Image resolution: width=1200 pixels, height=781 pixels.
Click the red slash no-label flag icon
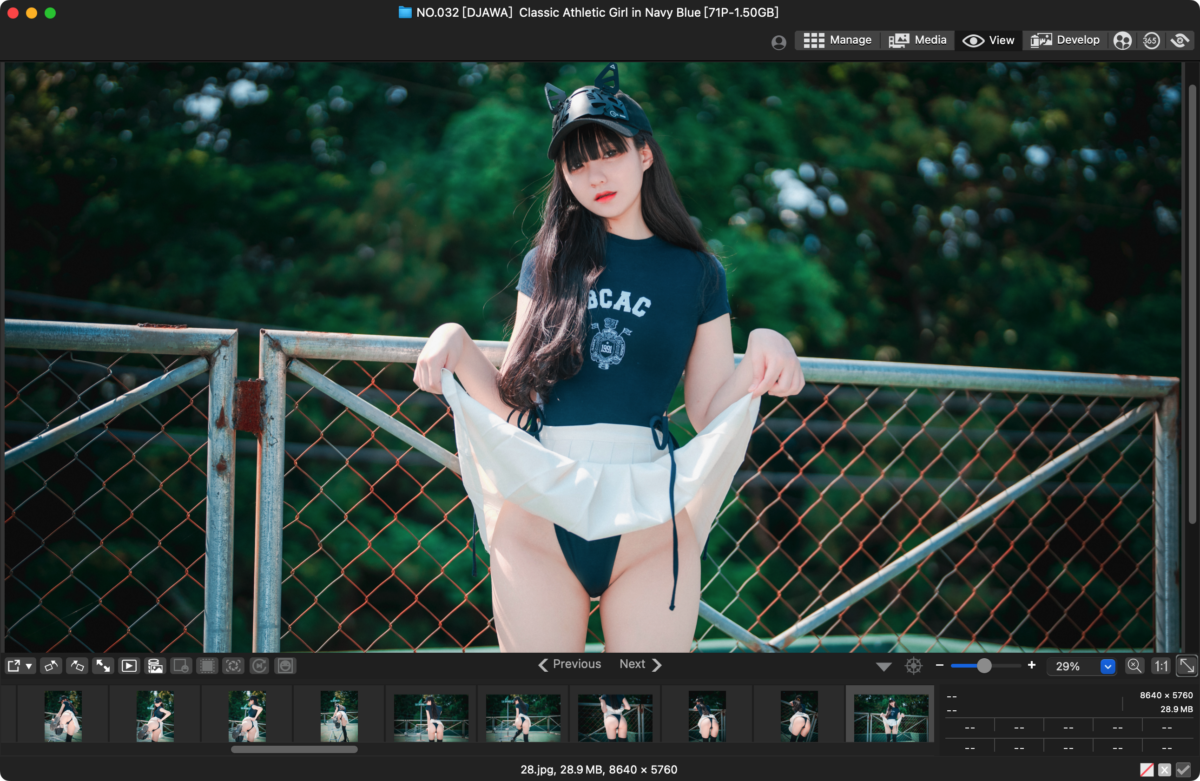point(1147,769)
